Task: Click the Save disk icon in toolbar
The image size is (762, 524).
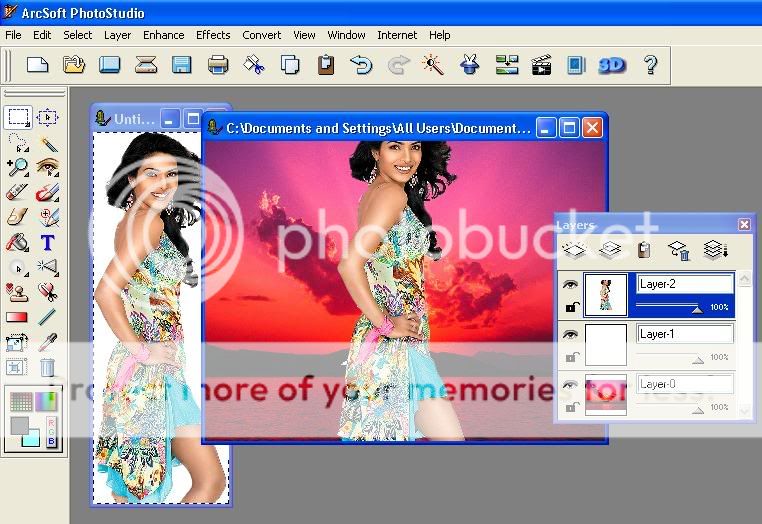Action: click(x=181, y=65)
